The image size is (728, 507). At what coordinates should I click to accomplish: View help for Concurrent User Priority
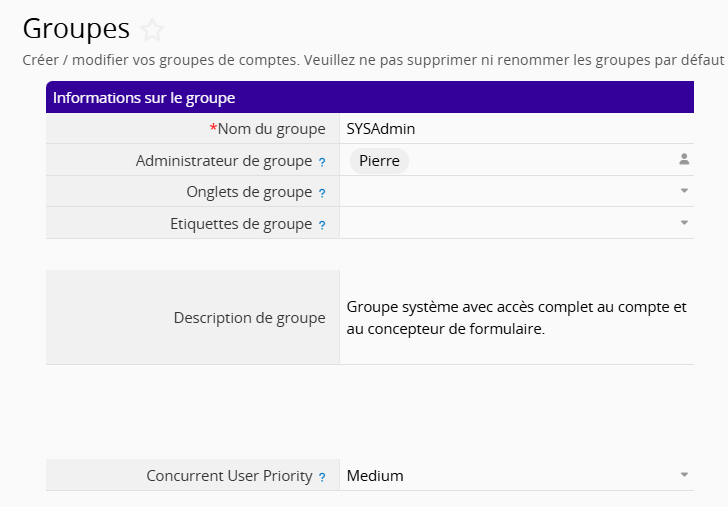click(322, 477)
